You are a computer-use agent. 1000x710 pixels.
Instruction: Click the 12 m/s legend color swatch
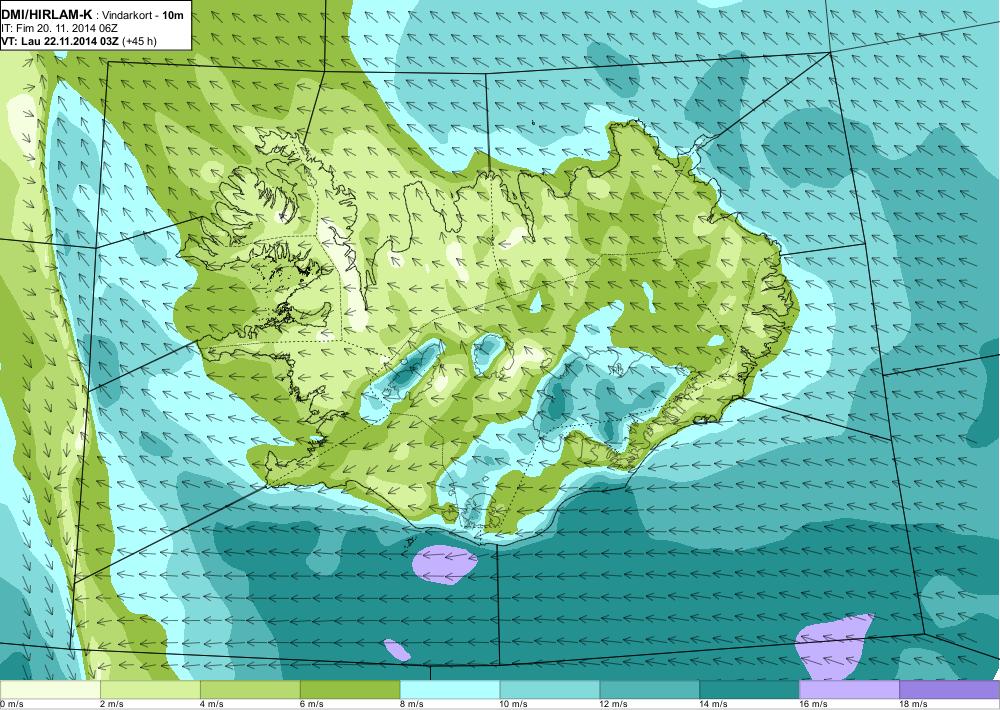649,690
